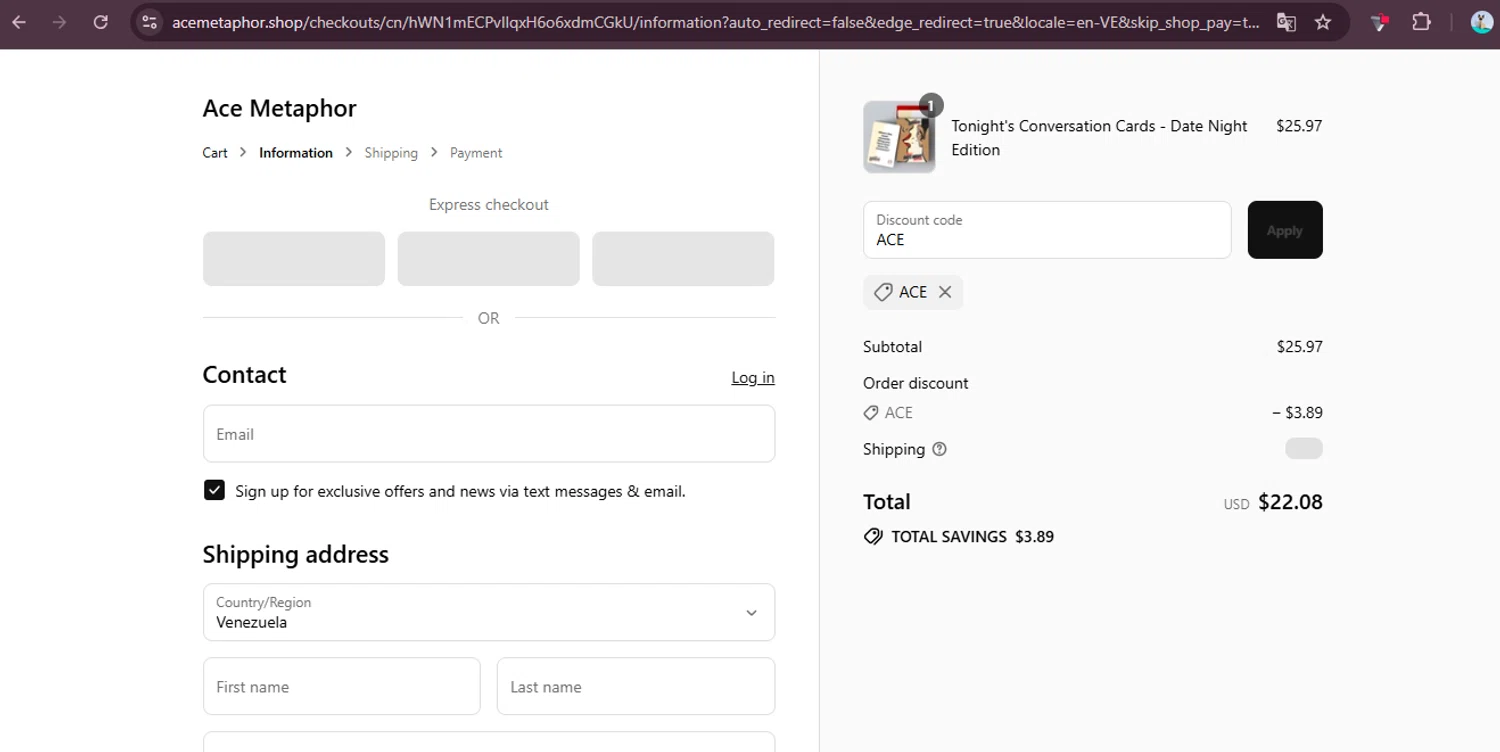This screenshot has width=1500, height=752.
Task: Go back with the browser back arrow
Action: pyautogui.click(x=19, y=22)
